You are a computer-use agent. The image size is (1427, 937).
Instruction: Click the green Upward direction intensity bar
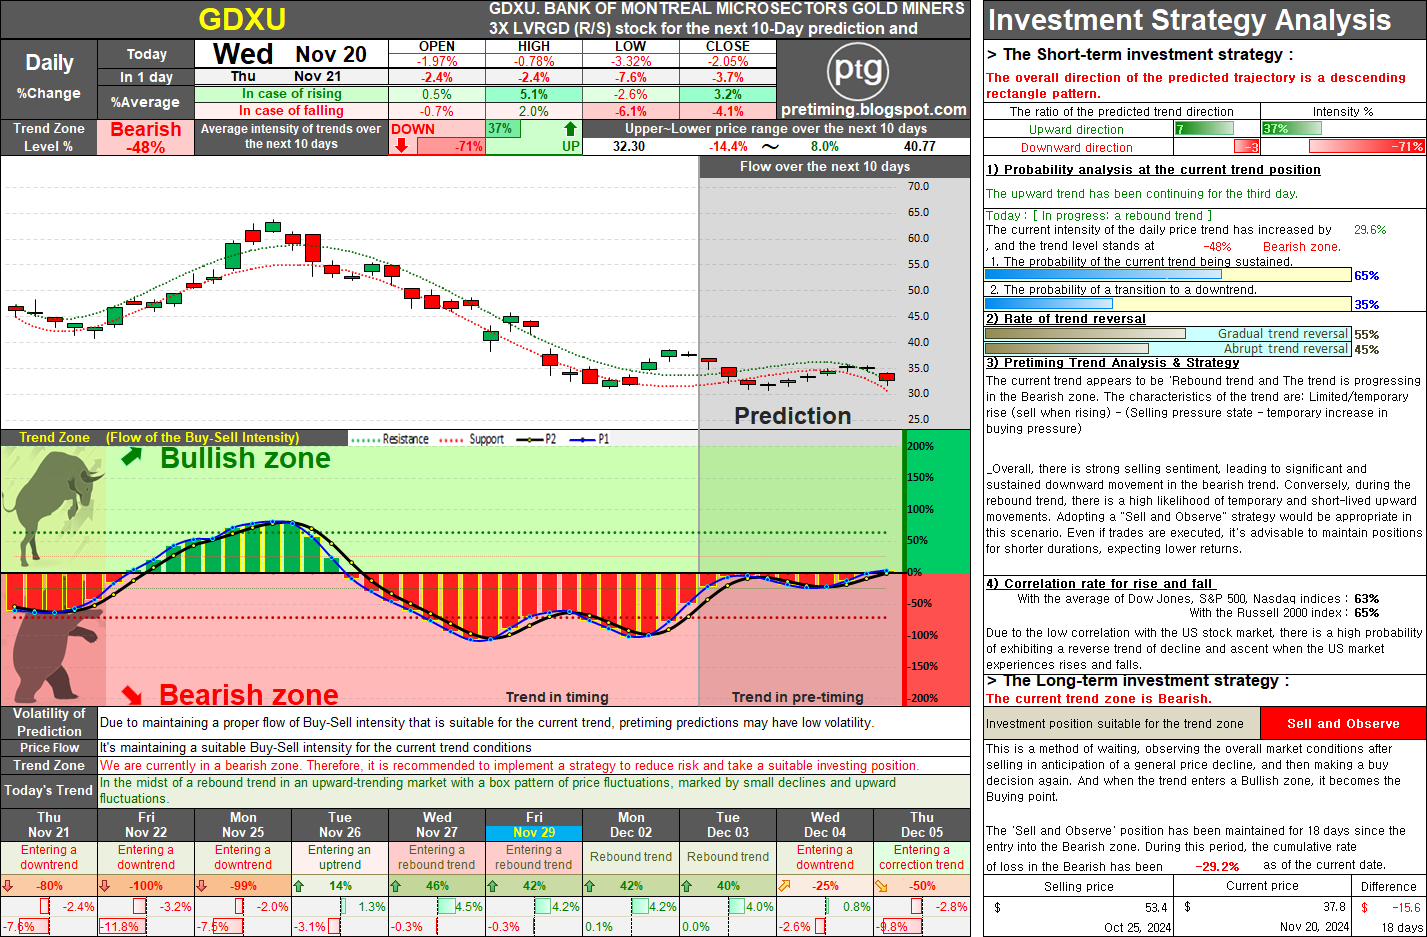click(x=1291, y=128)
